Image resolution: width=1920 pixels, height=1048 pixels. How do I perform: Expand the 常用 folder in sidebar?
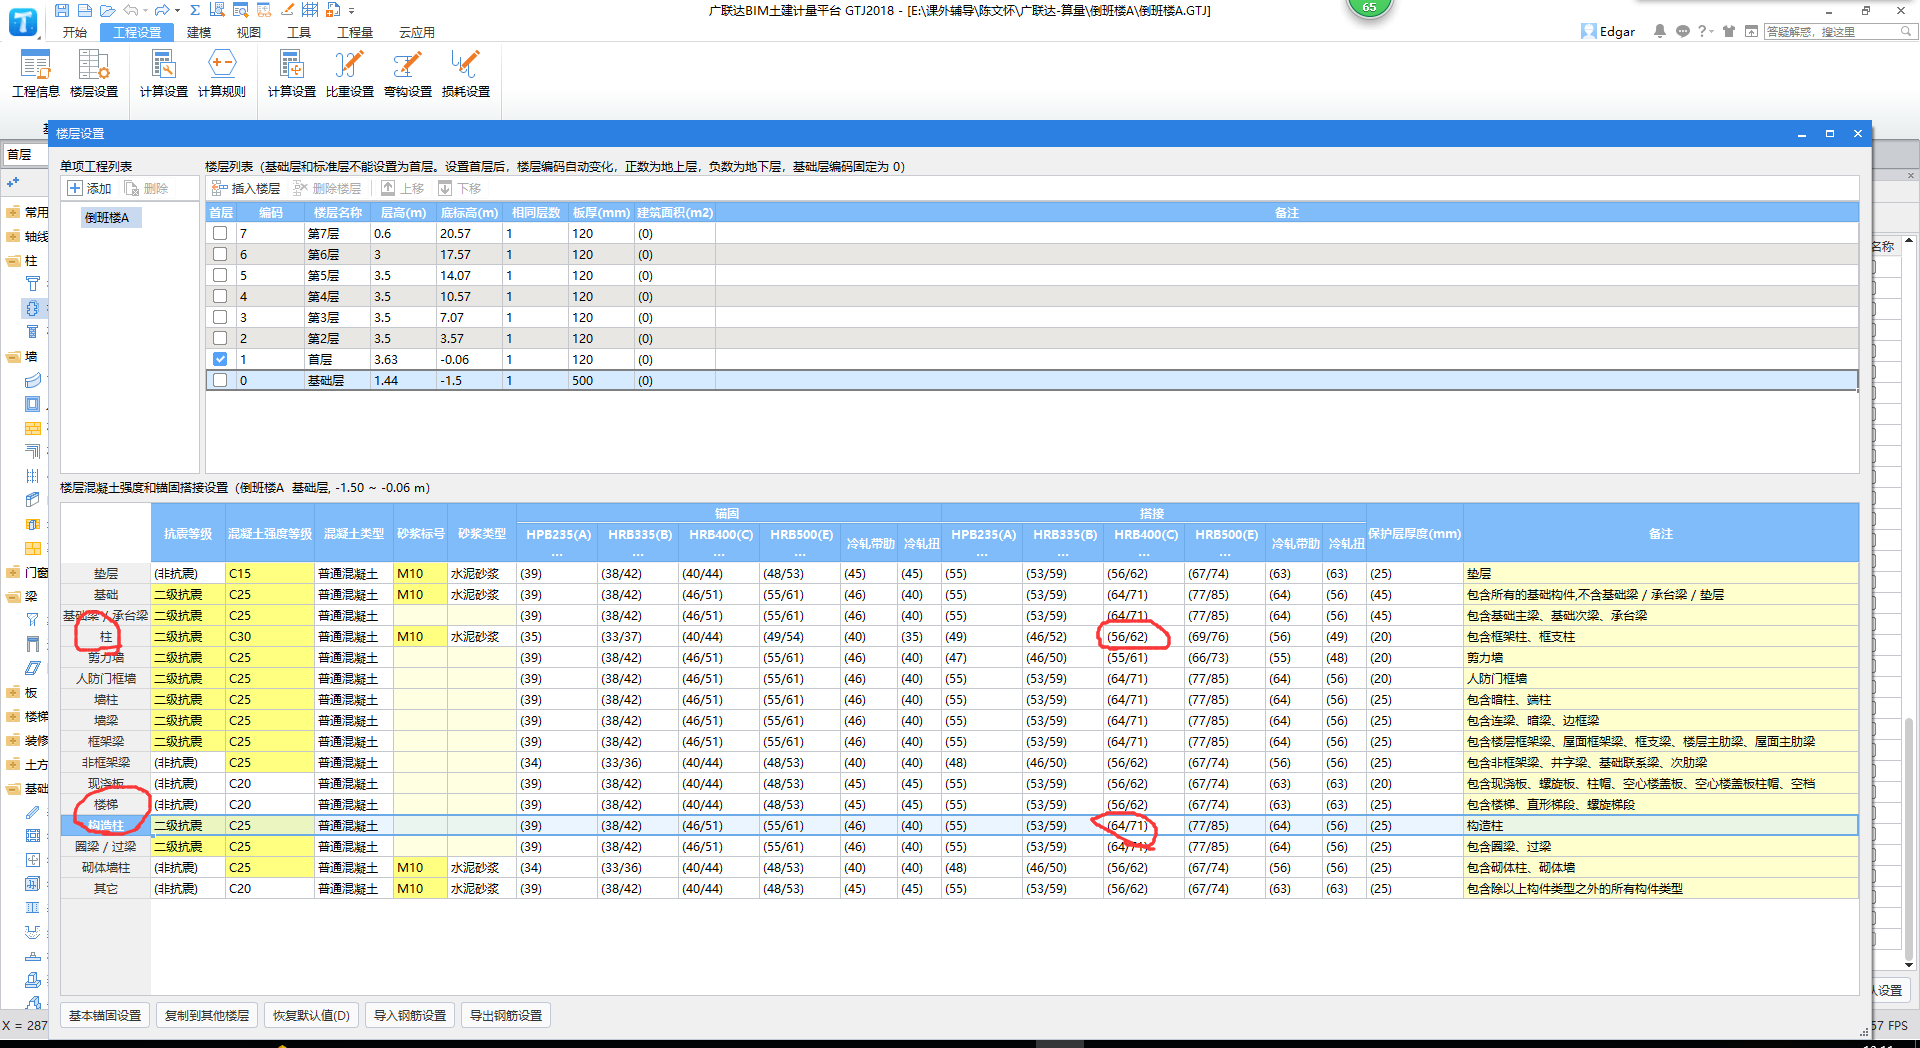13,212
